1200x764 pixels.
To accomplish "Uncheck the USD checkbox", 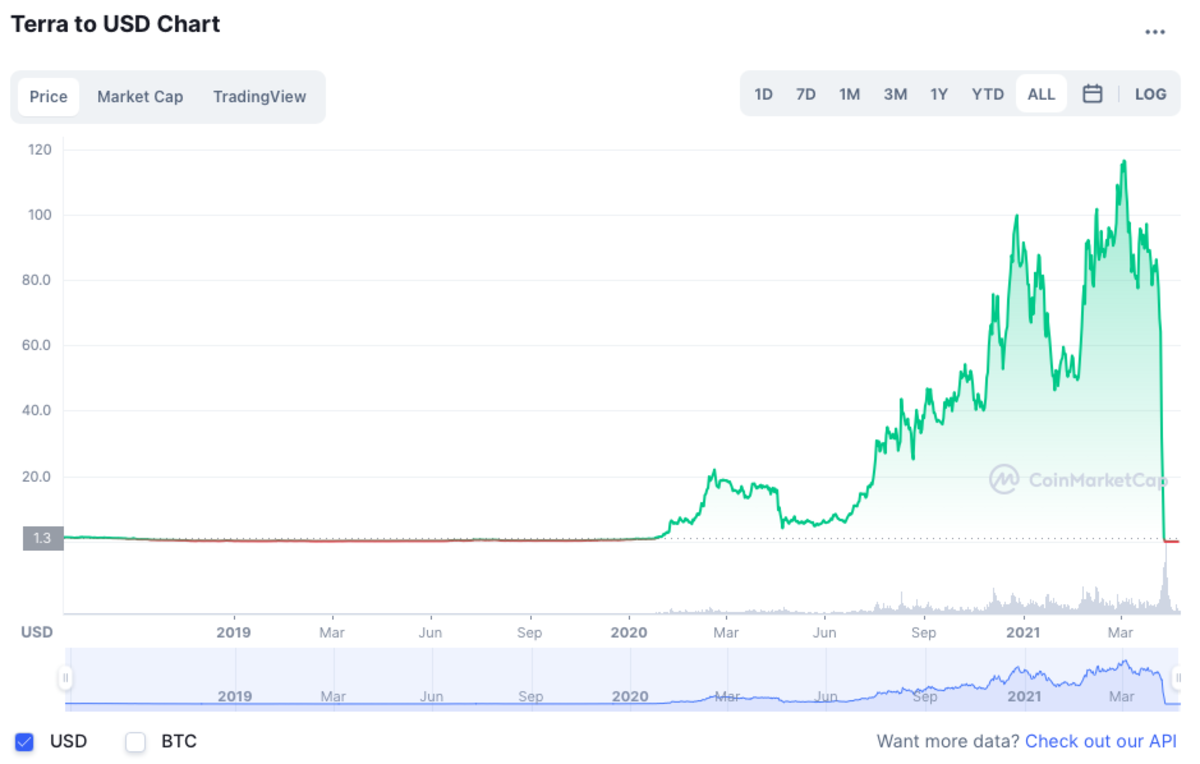I will pos(25,742).
